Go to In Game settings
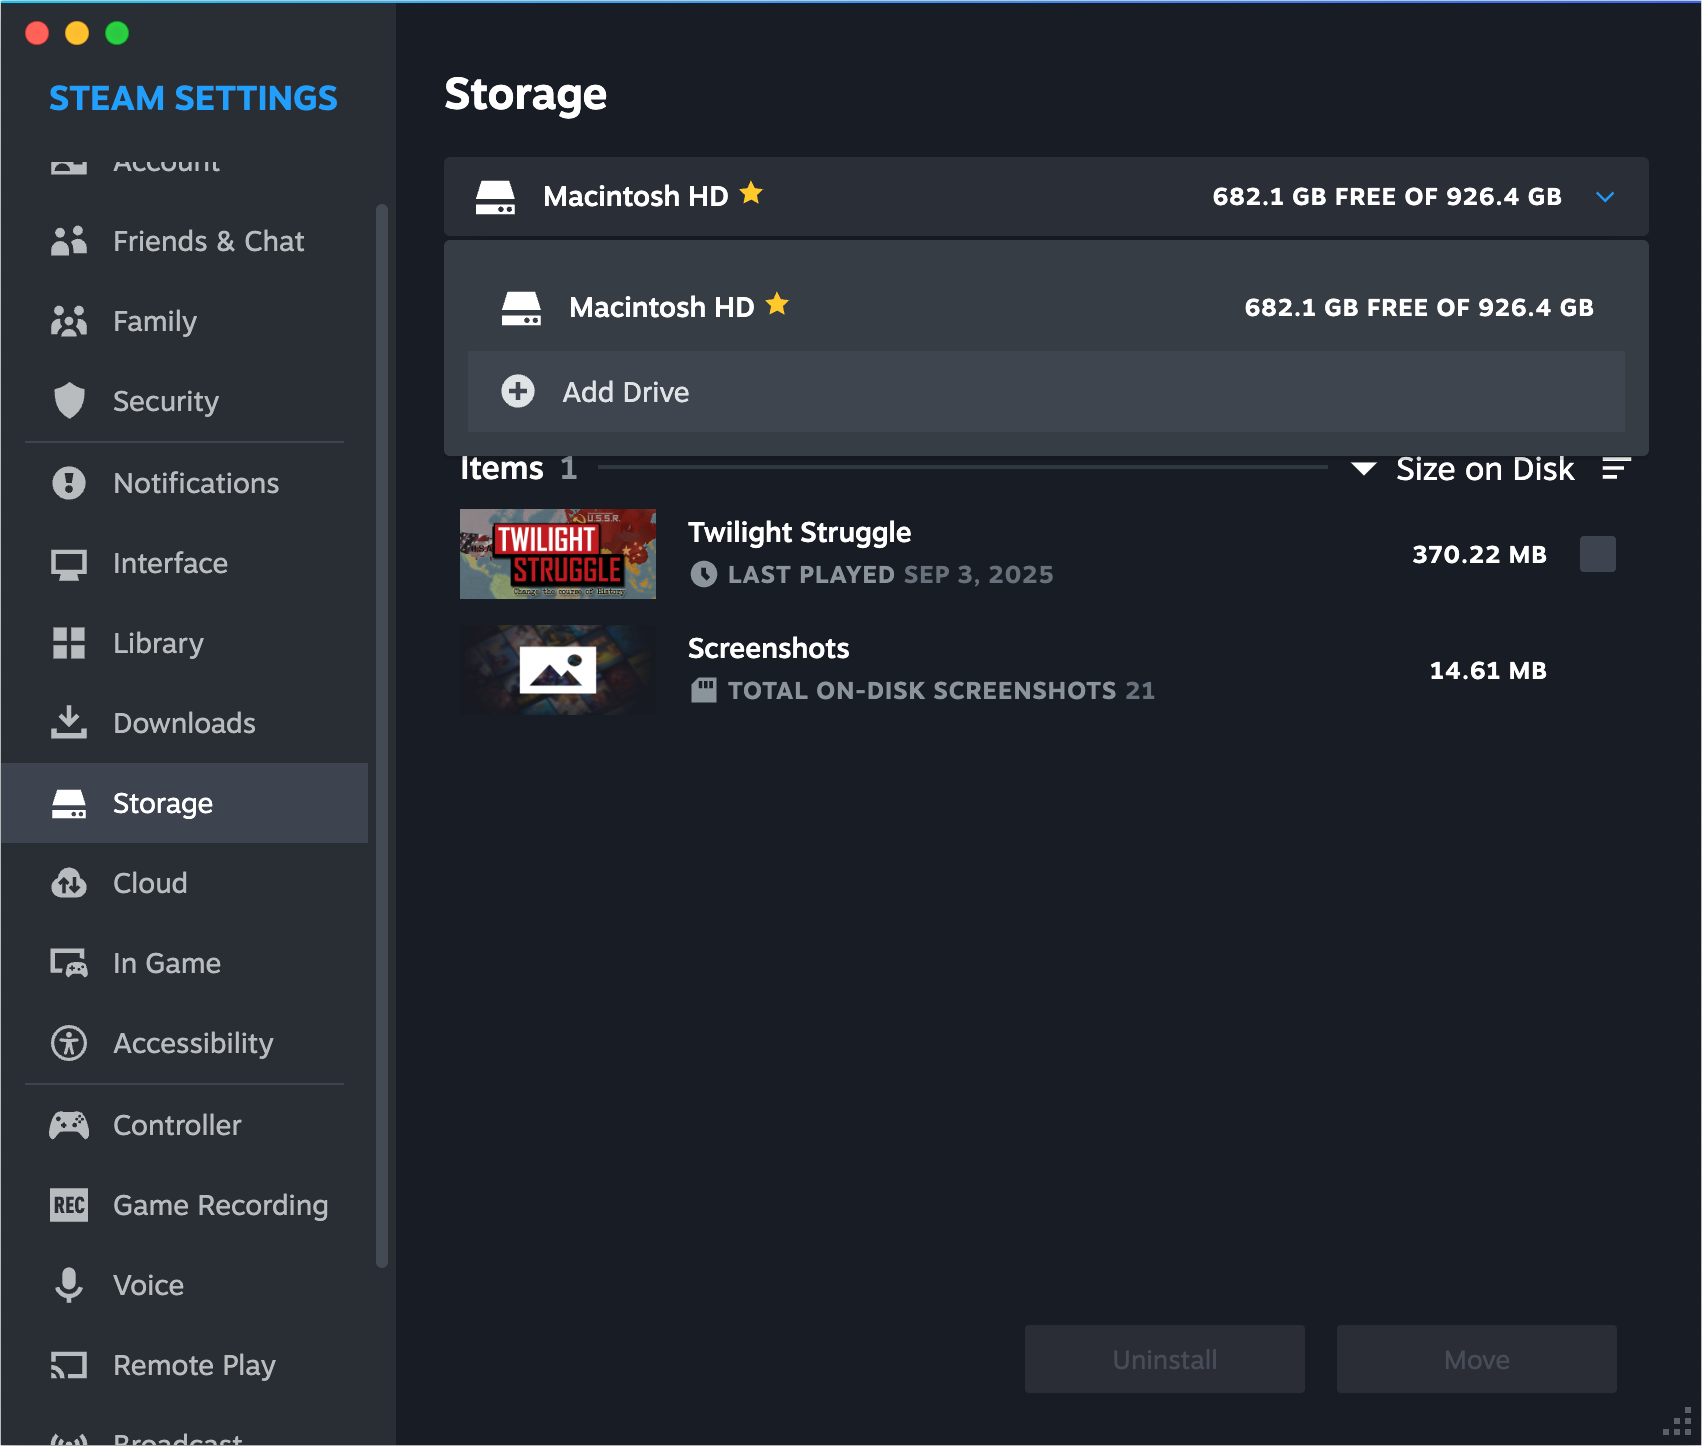 click(185, 963)
